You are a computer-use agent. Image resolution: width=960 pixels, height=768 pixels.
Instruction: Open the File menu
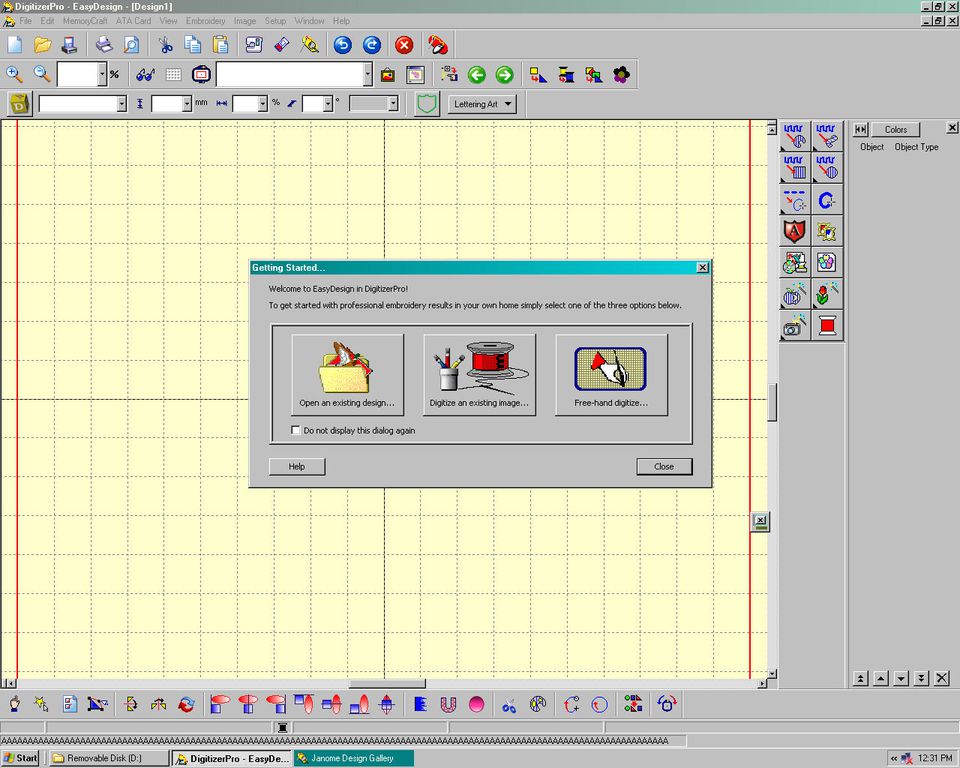25,21
